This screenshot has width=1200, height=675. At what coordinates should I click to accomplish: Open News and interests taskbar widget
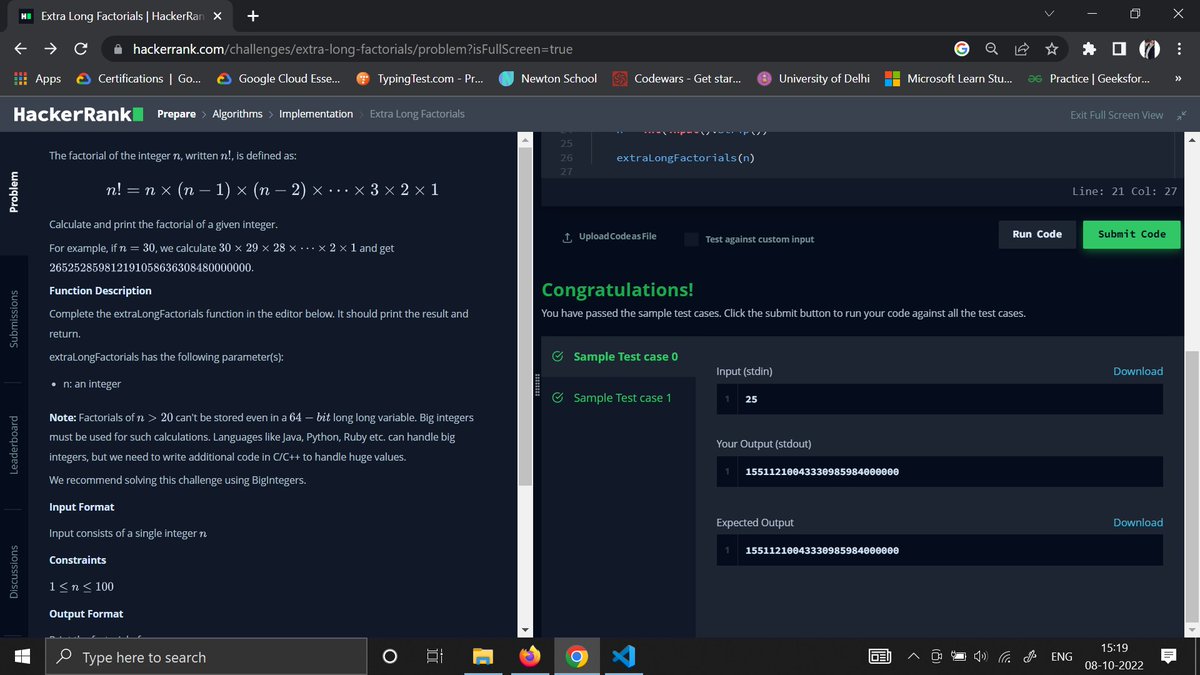(x=880, y=657)
